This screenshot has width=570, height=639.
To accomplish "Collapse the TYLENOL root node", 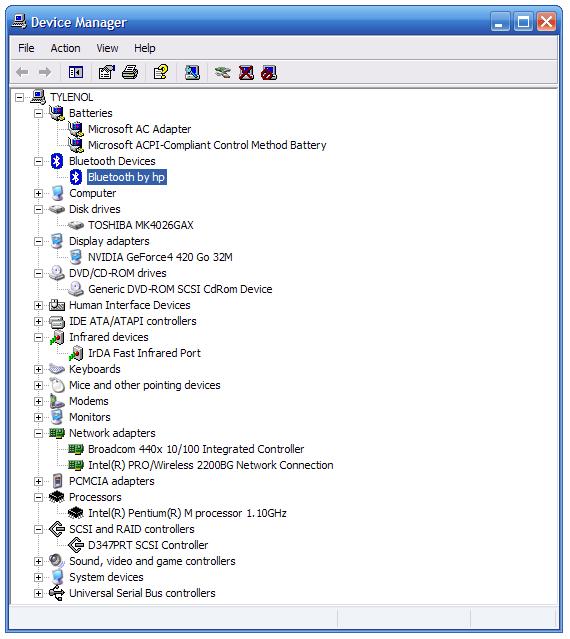I will pos(19,97).
